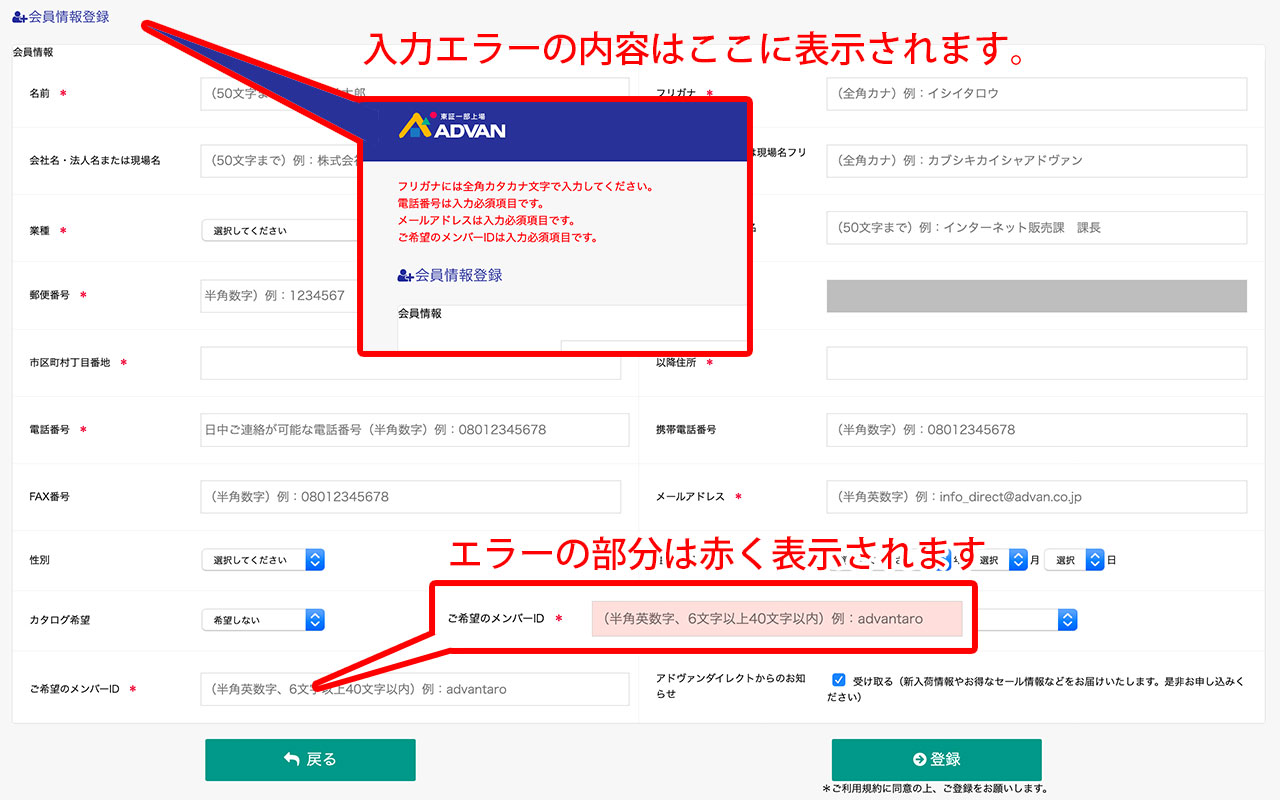This screenshot has height=800, width=1280.
Task: Choose birth day from the 日 dropdown
Action: click(1073, 560)
